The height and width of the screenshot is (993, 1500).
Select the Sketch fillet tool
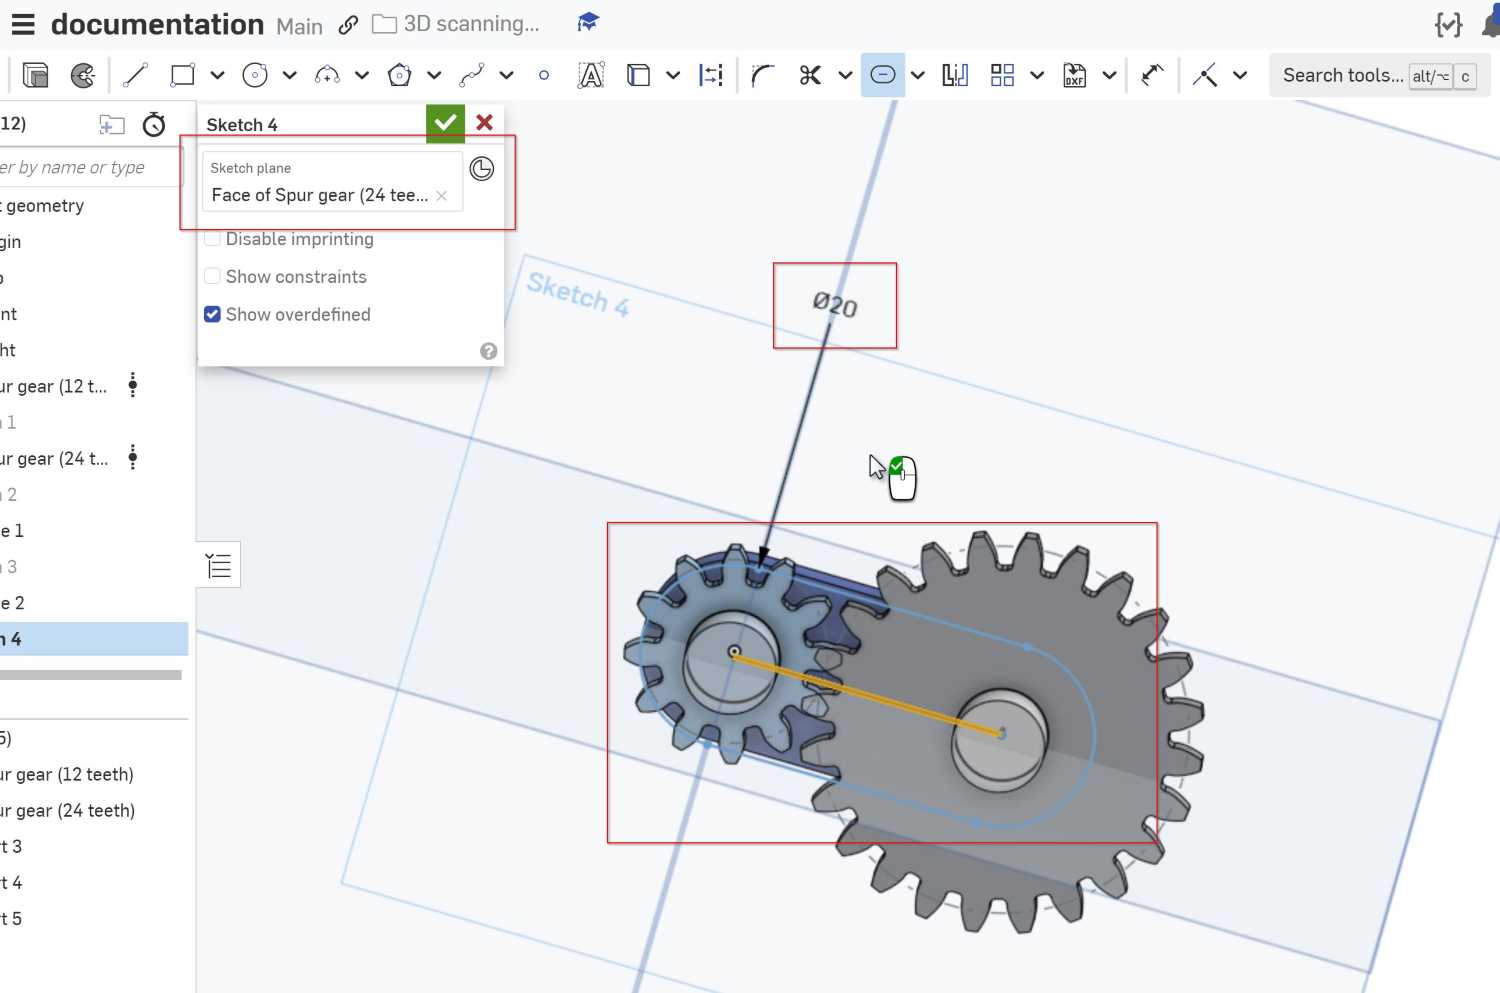pyautogui.click(x=763, y=75)
